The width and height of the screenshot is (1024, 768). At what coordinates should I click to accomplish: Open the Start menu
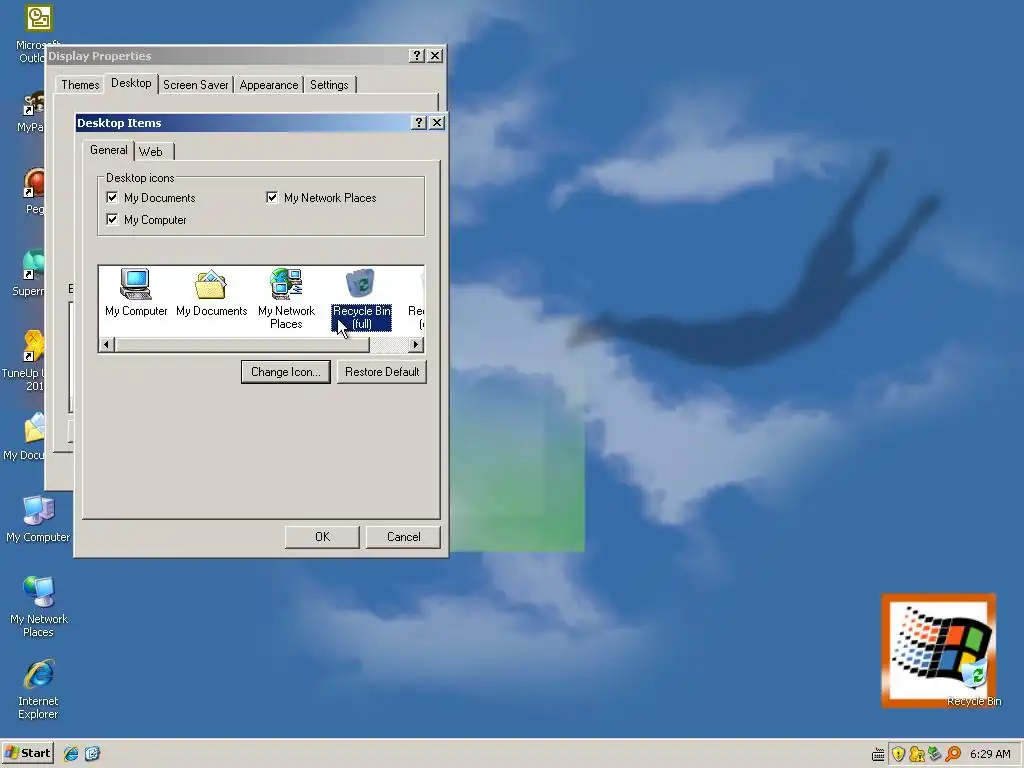27,753
